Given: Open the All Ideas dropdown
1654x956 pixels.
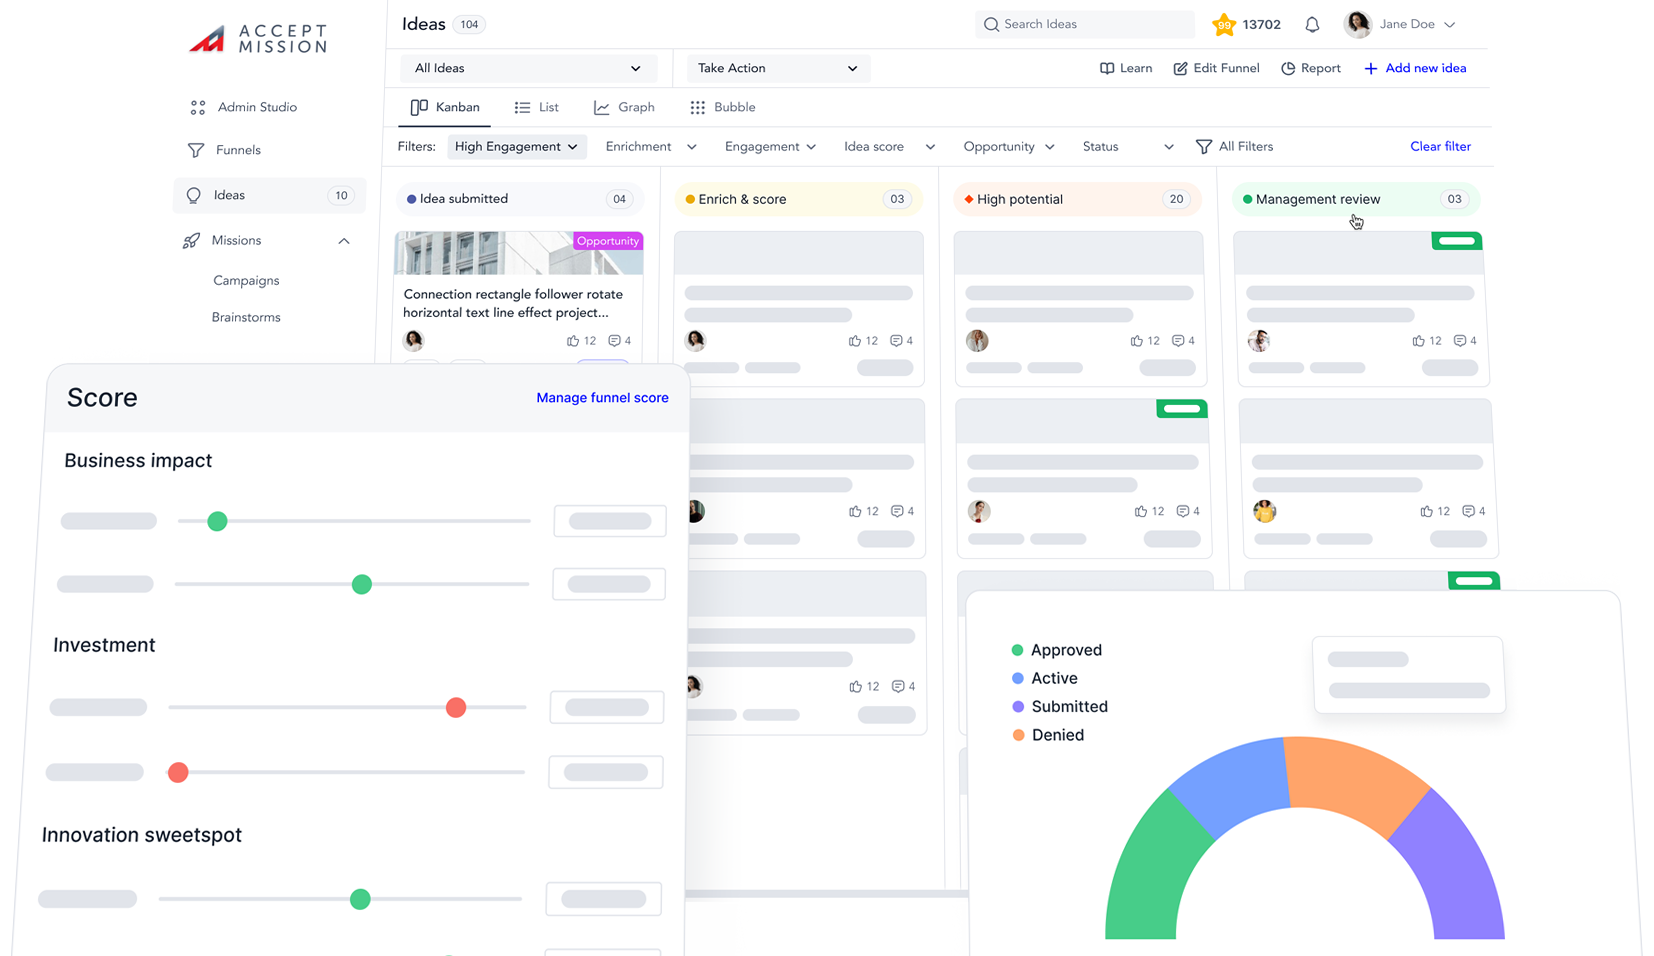Looking at the screenshot, I should 527,68.
